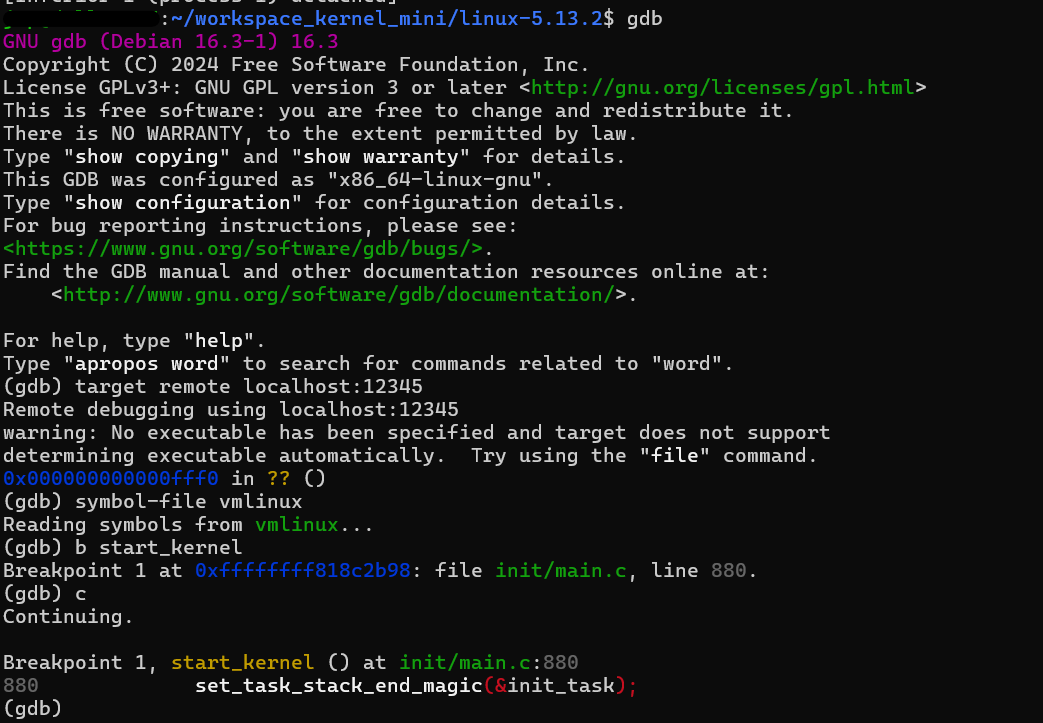This screenshot has width=1043, height=723.
Task: Click the "Continuing." output line
Action: click(68, 617)
